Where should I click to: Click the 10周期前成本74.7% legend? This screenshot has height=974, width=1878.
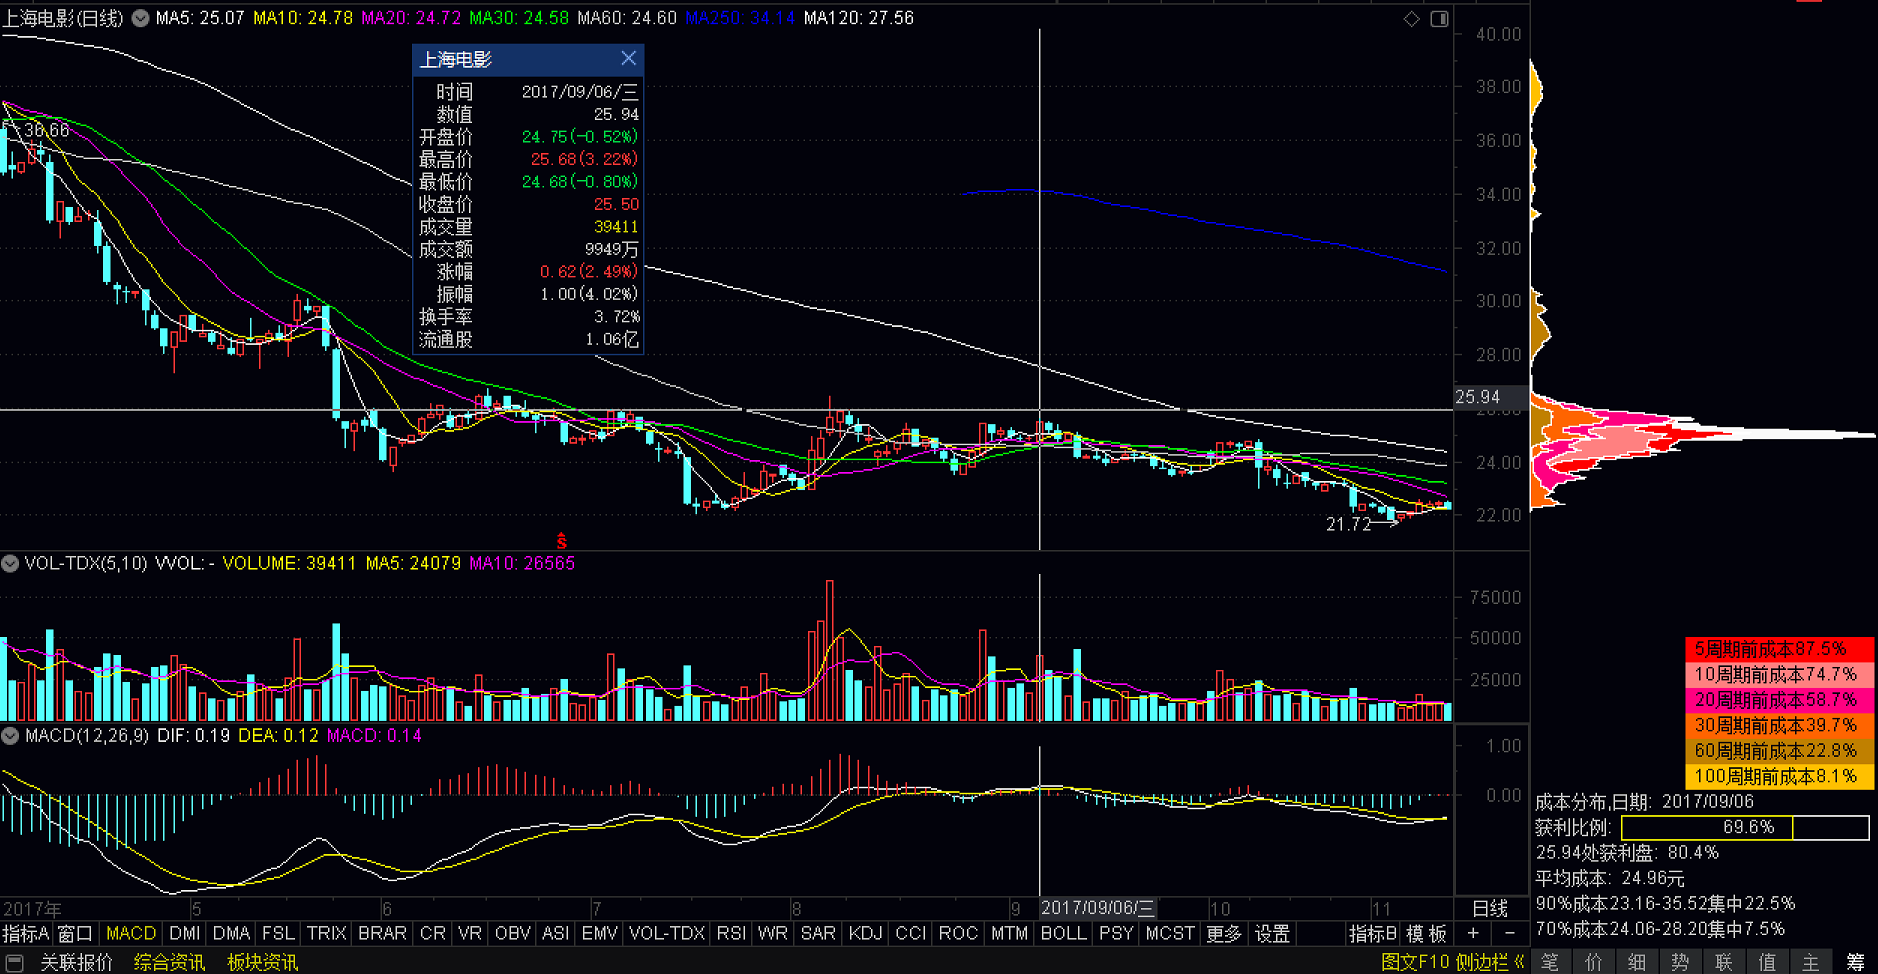1779,675
